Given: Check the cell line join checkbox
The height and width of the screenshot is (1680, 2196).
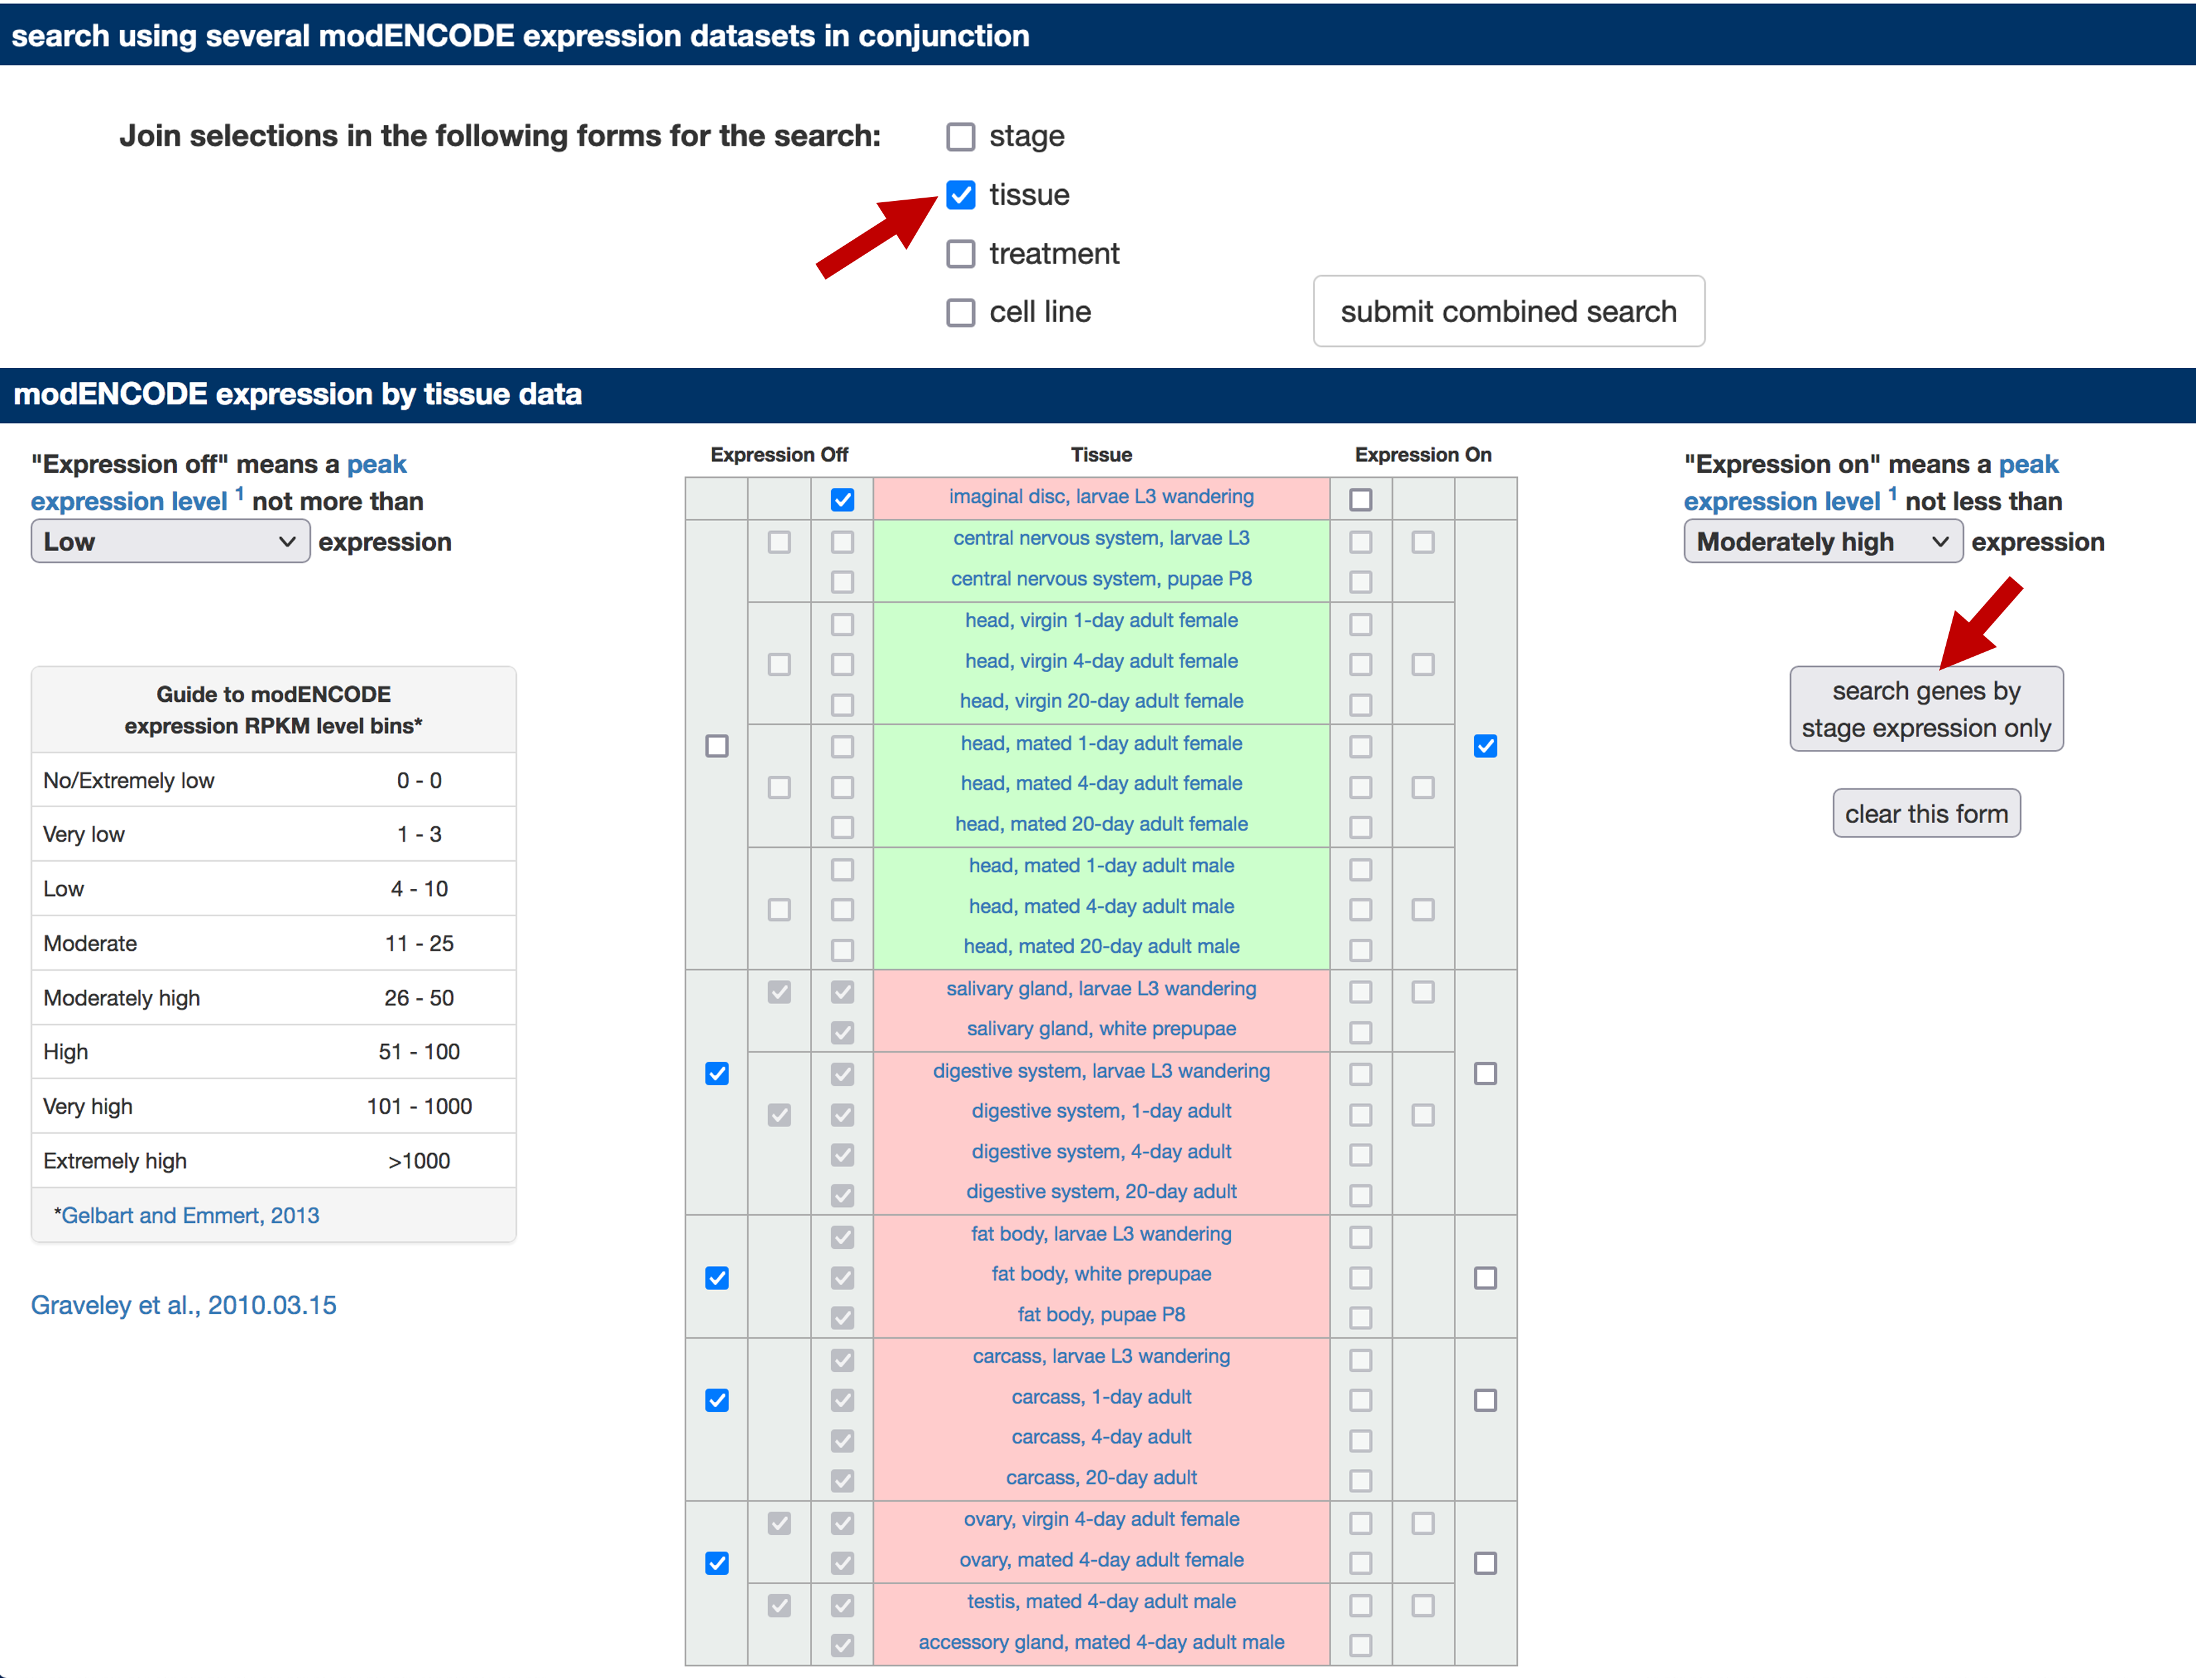Looking at the screenshot, I should [x=960, y=312].
